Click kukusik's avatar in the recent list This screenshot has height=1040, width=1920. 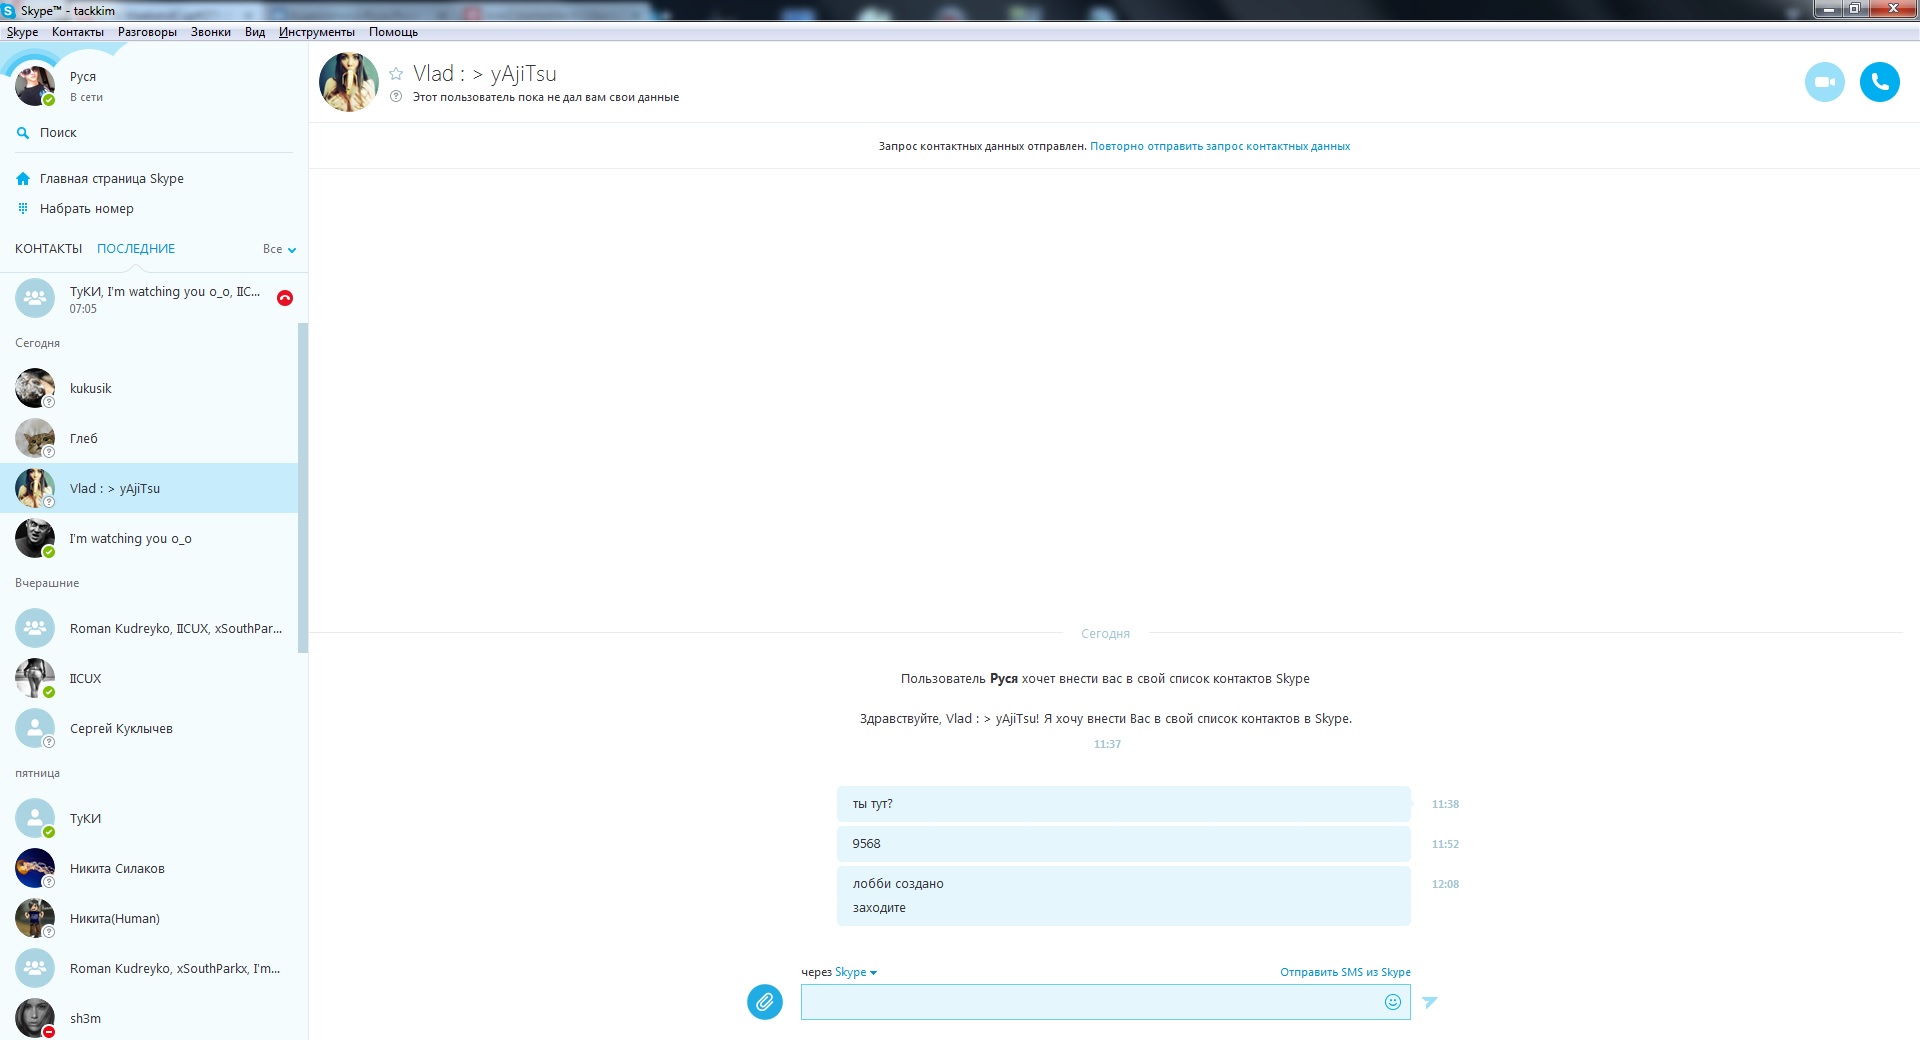pos(35,388)
